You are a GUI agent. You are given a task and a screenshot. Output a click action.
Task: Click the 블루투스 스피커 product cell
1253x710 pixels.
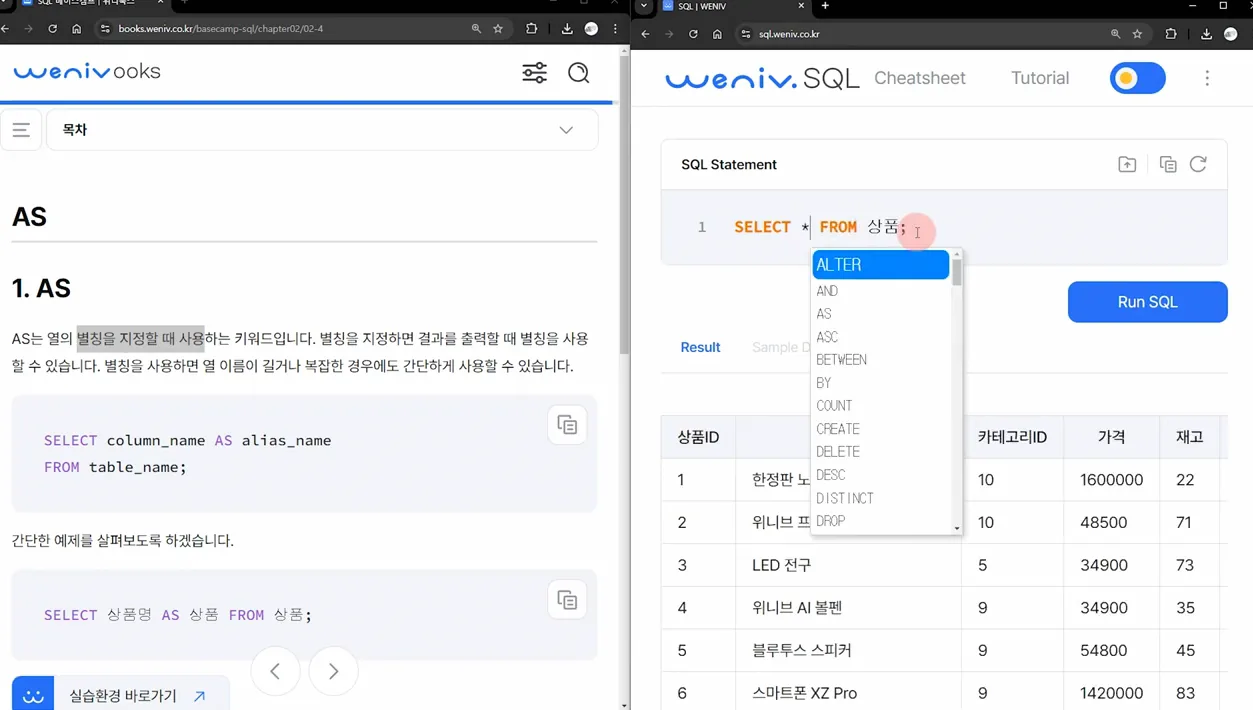pyautogui.click(x=848, y=650)
